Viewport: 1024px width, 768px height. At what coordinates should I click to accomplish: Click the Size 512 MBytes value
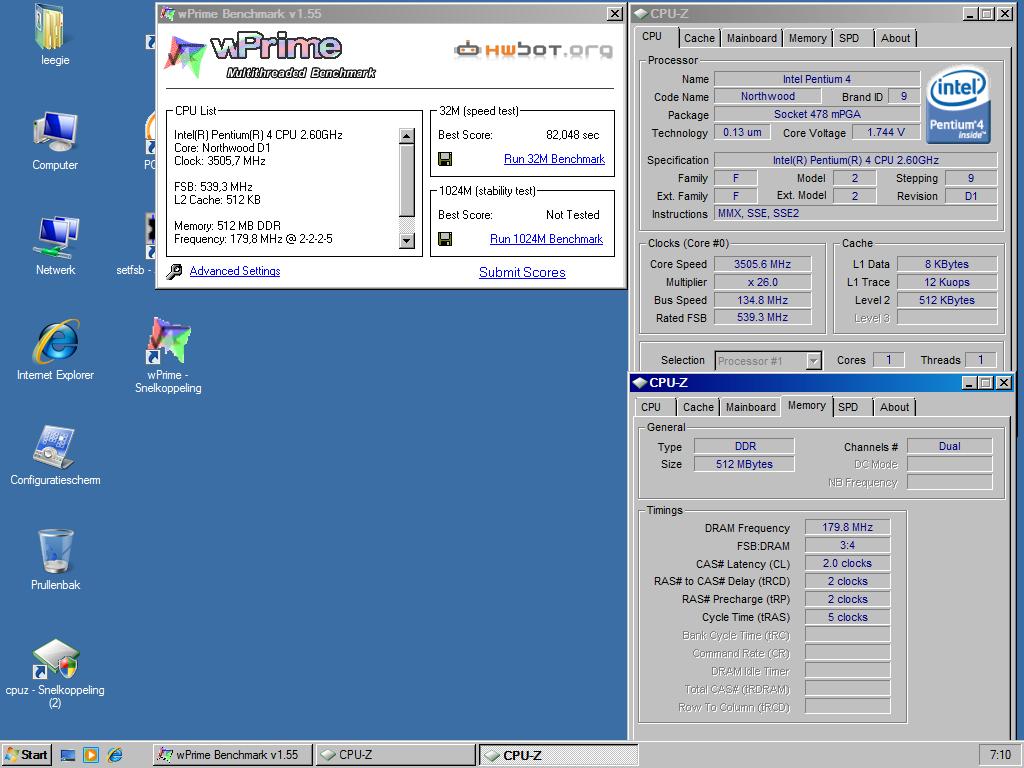(x=744, y=464)
